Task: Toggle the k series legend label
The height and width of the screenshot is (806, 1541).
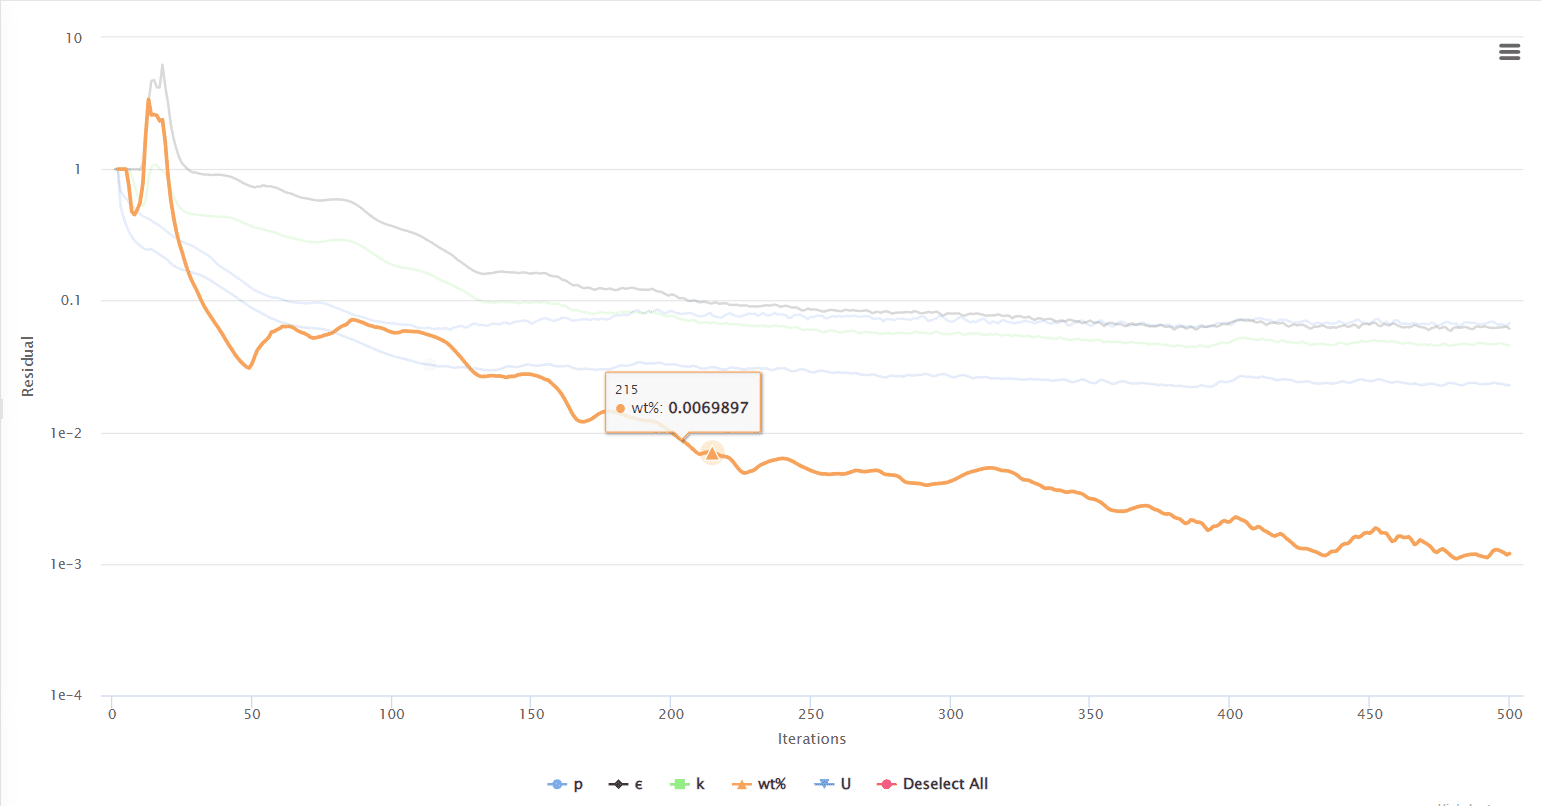Action: [700, 784]
